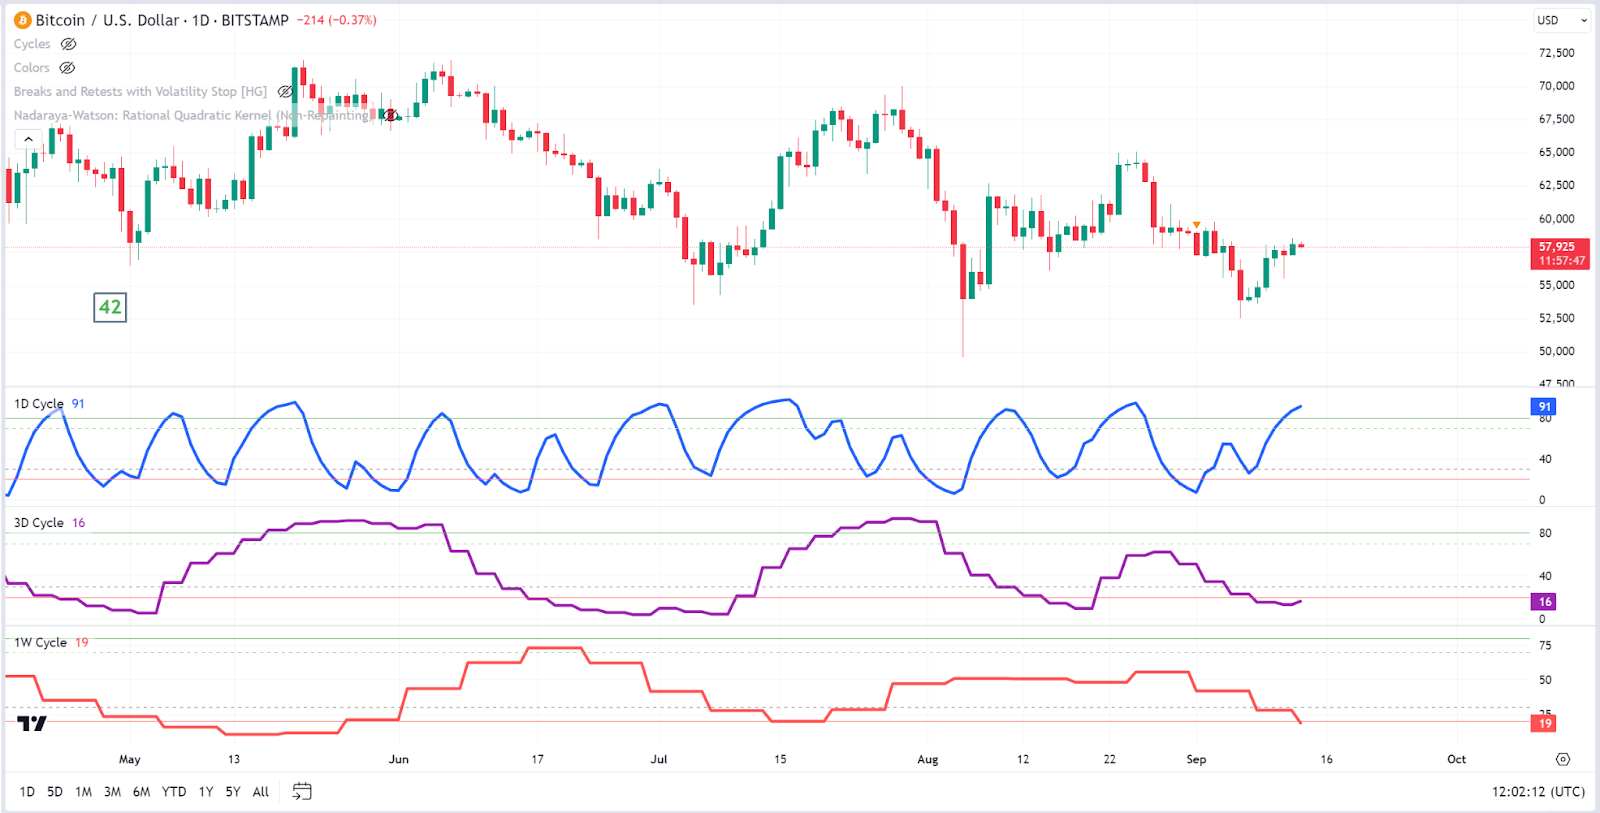
Task: Select the 5Y time range
Action: (x=233, y=791)
